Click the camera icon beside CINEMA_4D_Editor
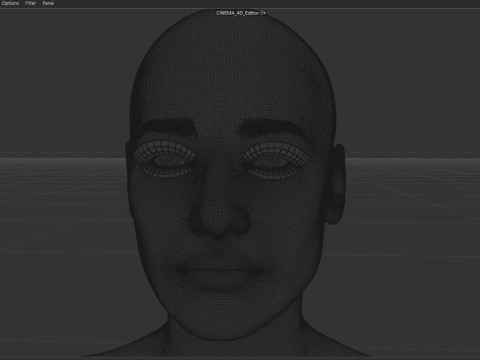 (263, 13)
